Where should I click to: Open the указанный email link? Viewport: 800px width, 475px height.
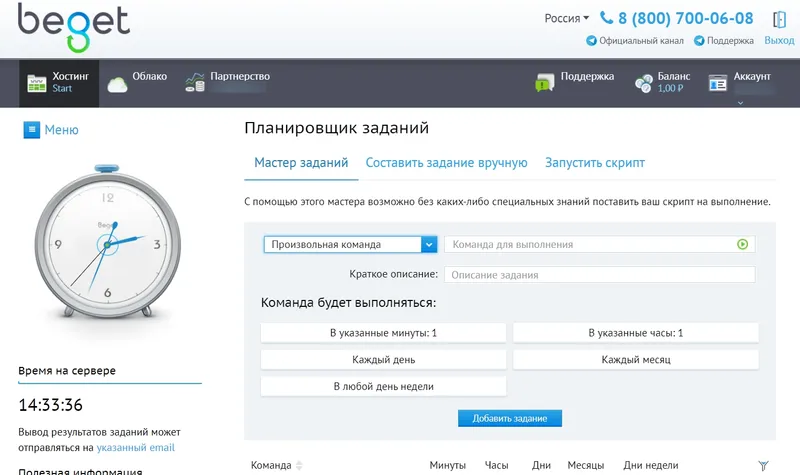tap(135, 447)
